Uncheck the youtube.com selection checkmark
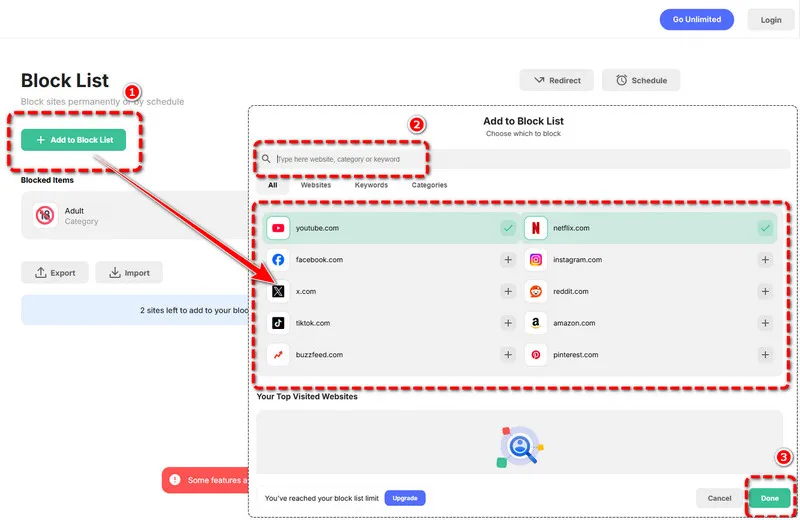Viewport: 800px width, 520px height. [x=508, y=228]
